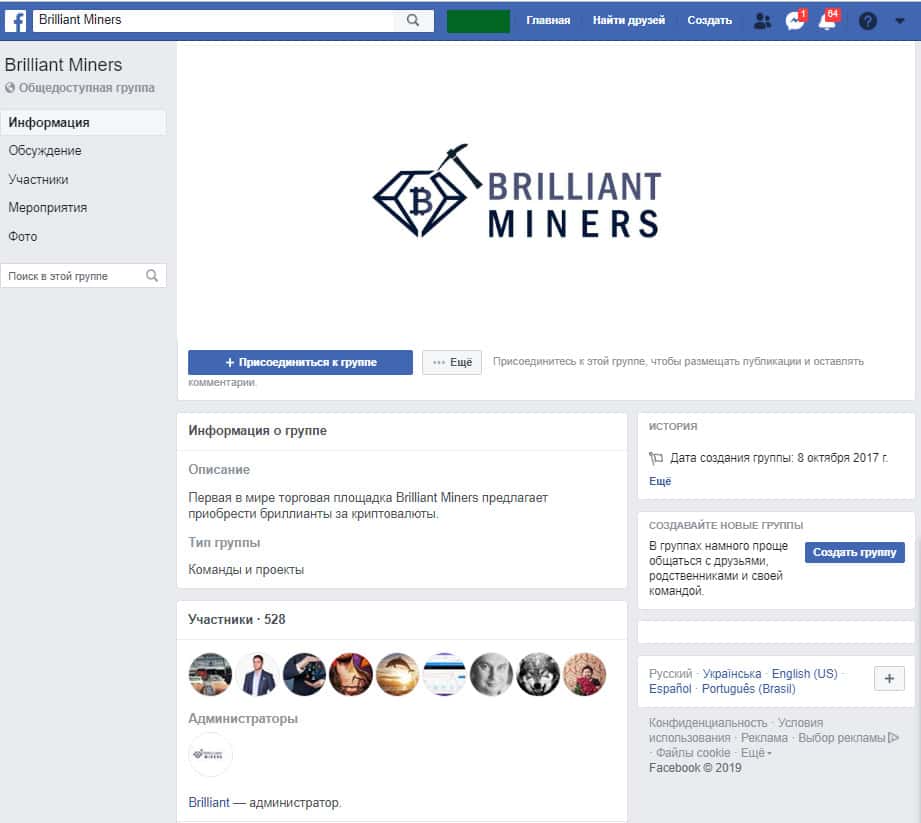Open the Ещё button next to join

tap(452, 362)
